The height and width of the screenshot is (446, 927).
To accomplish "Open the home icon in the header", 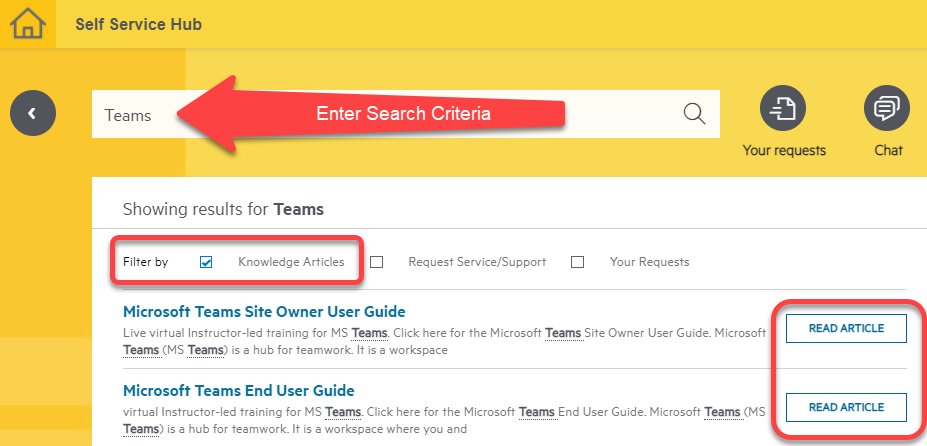I will coord(28,24).
